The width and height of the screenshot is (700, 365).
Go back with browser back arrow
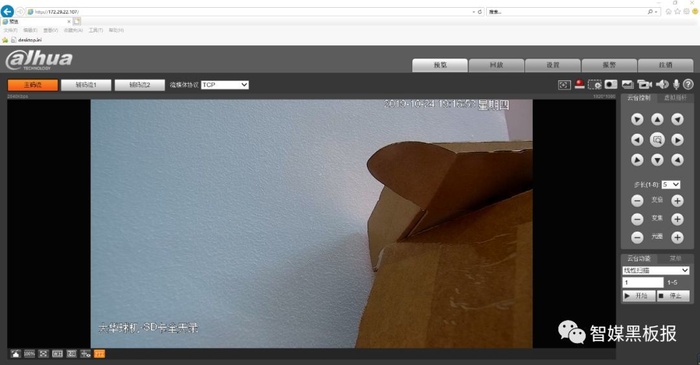point(7,11)
